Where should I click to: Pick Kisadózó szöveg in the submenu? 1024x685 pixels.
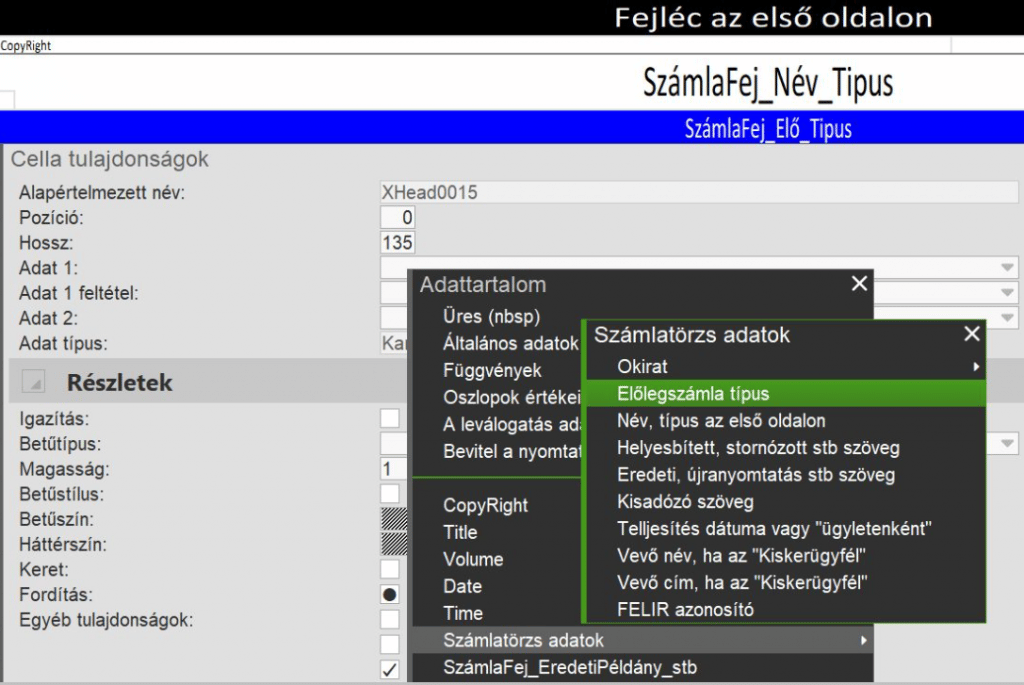tap(685, 501)
